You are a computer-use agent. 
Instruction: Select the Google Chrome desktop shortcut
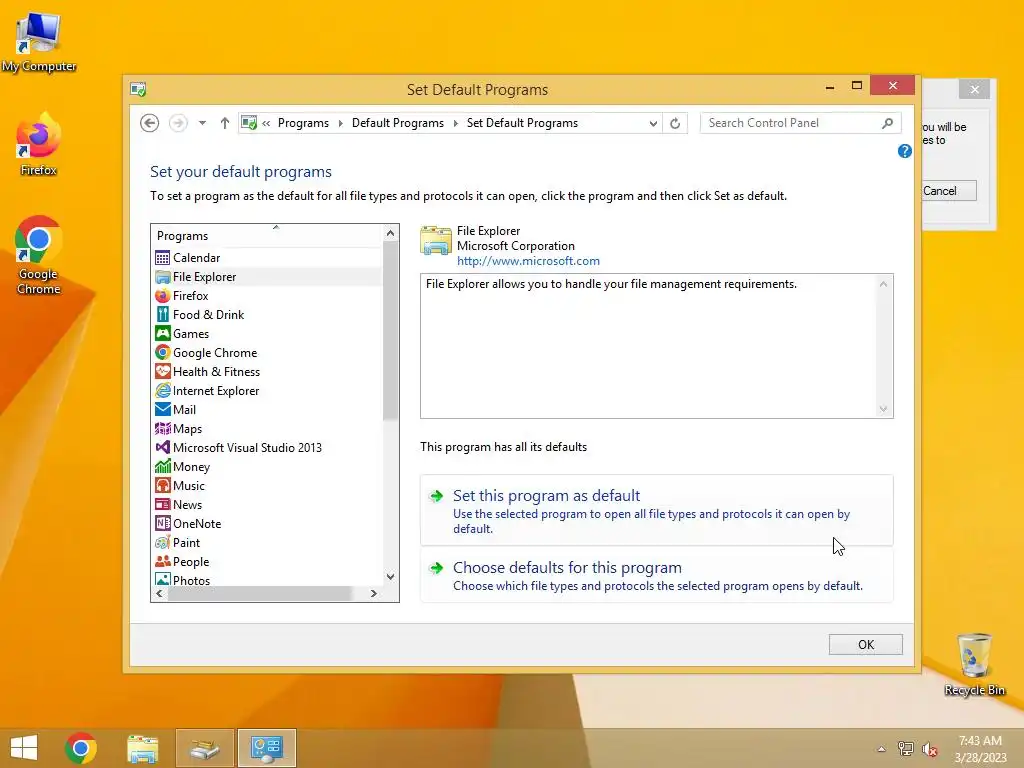[39, 256]
